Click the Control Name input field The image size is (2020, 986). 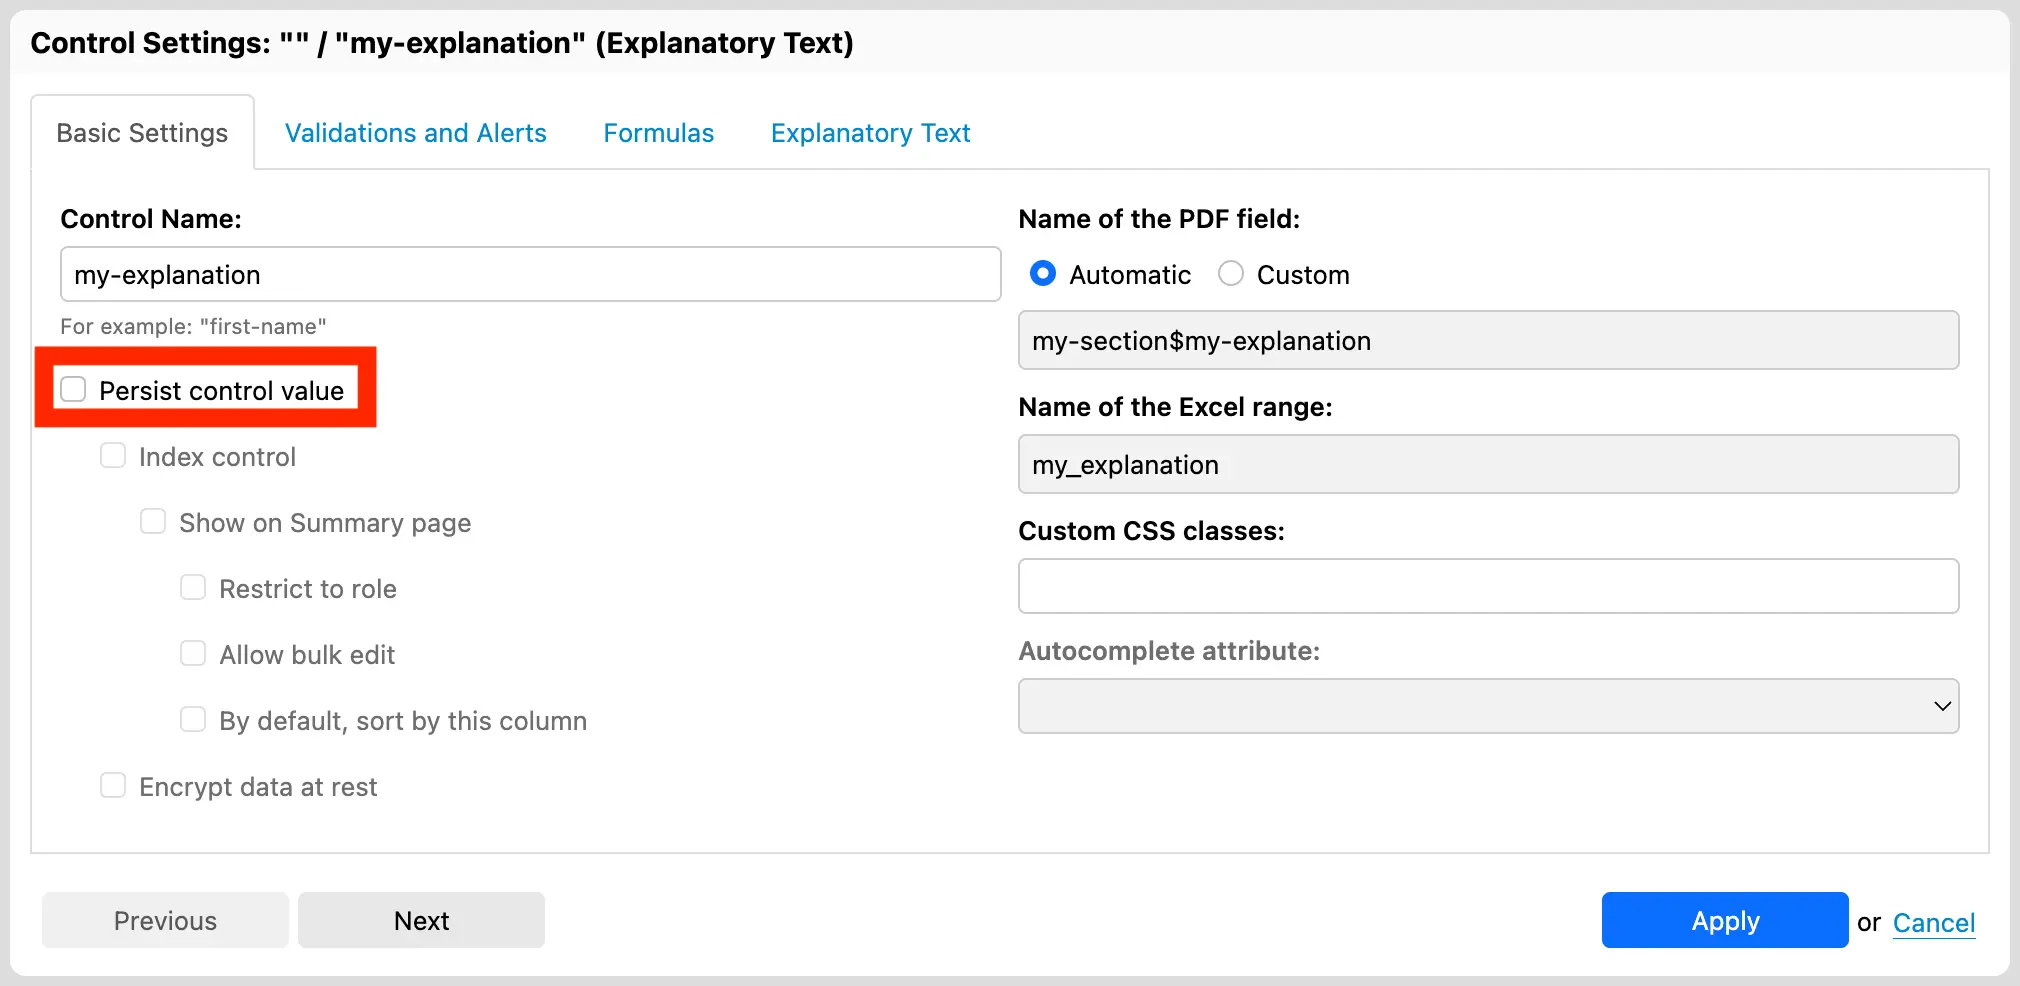(530, 275)
